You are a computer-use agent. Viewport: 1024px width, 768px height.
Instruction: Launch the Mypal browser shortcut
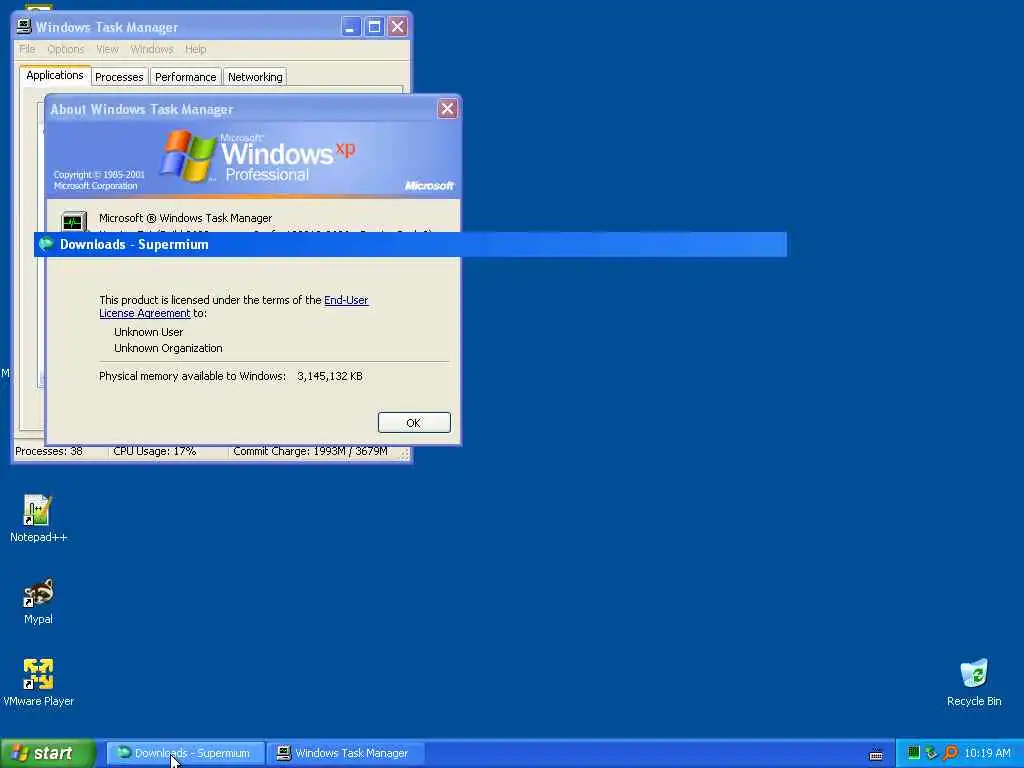(x=38, y=601)
